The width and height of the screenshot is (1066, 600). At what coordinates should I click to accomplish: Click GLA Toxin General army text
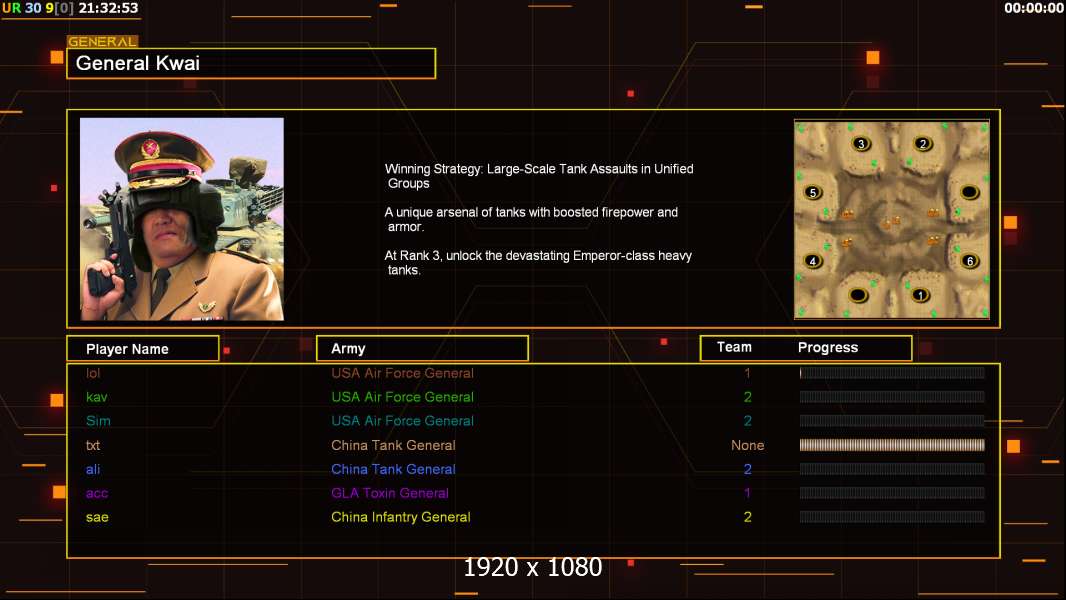tap(390, 493)
